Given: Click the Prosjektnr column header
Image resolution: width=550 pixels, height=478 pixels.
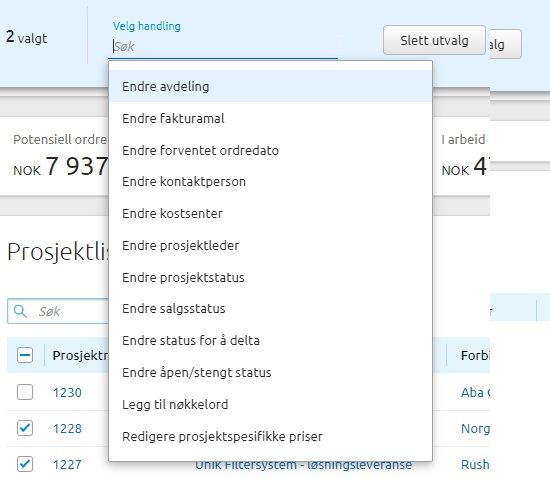Looking at the screenshot, I should (x=80, y=355).
